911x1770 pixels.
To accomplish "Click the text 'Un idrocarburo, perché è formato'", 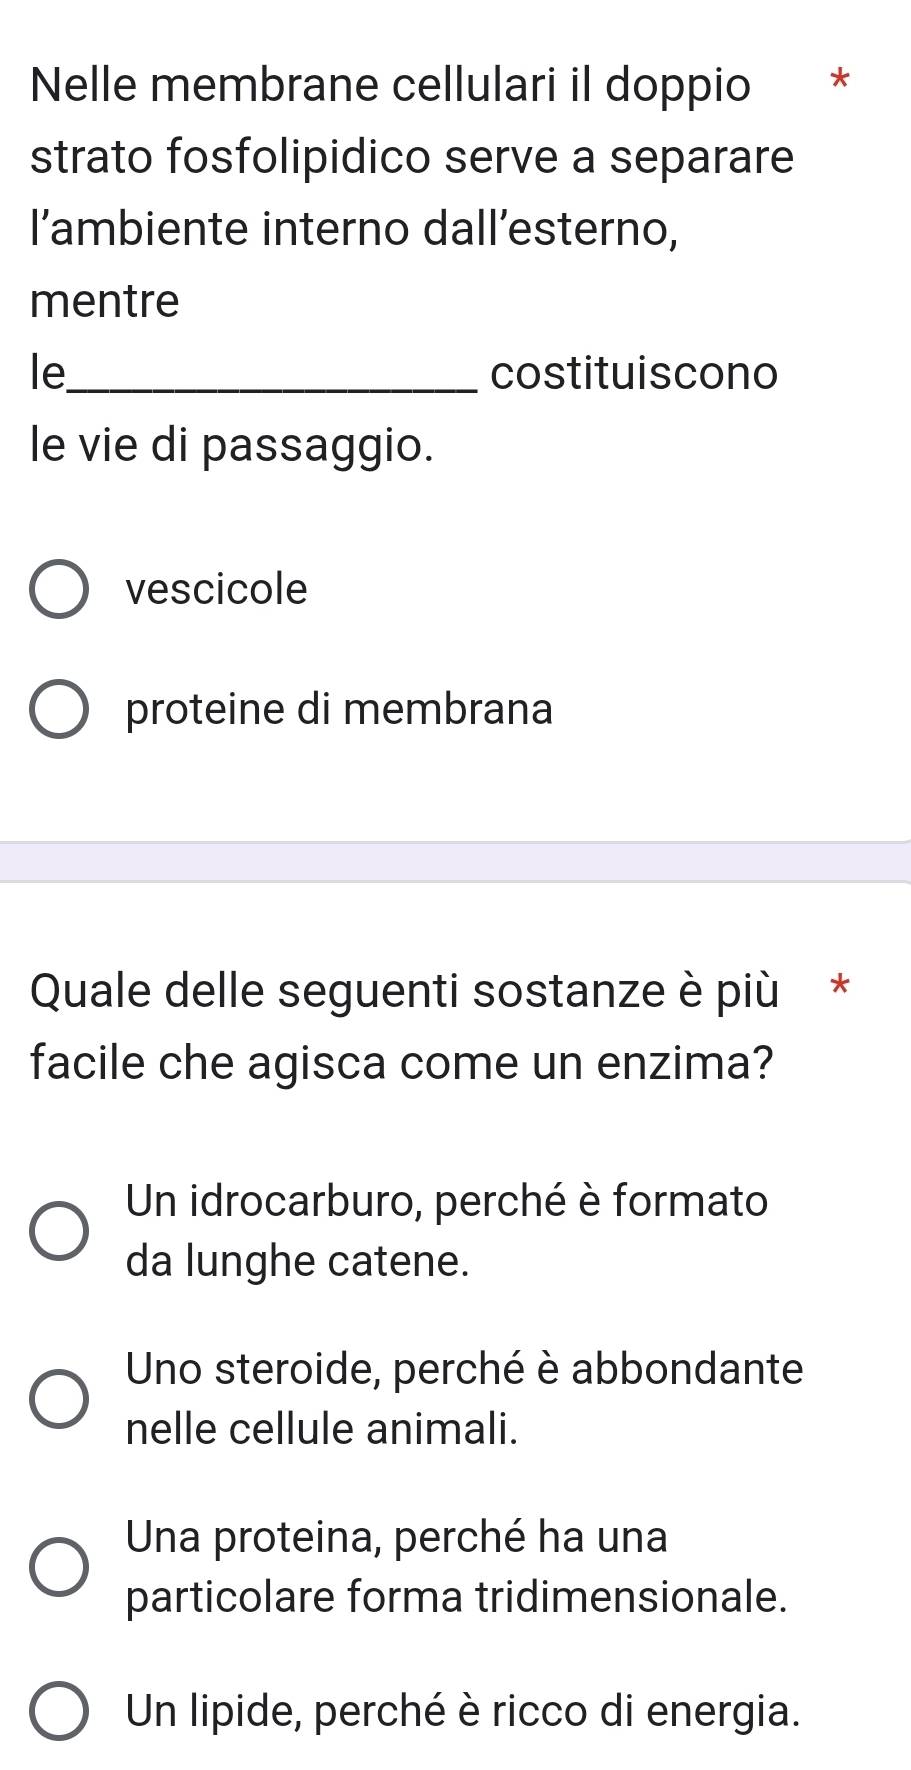I will pyautogui.click(x=447, y=1200).
